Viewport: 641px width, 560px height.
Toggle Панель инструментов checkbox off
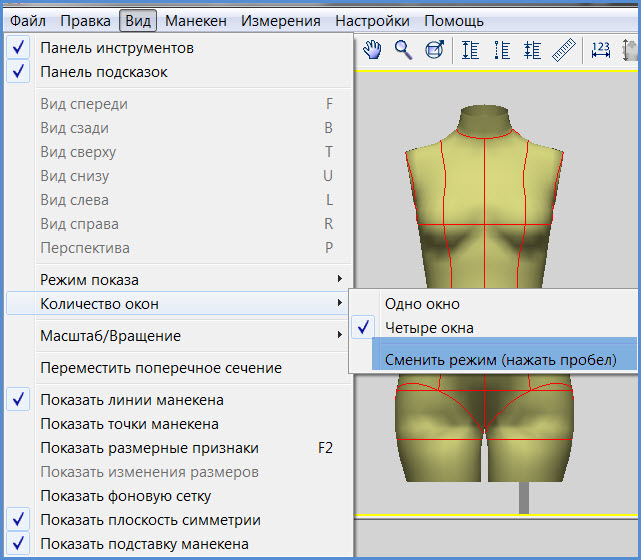pos(117,48)
